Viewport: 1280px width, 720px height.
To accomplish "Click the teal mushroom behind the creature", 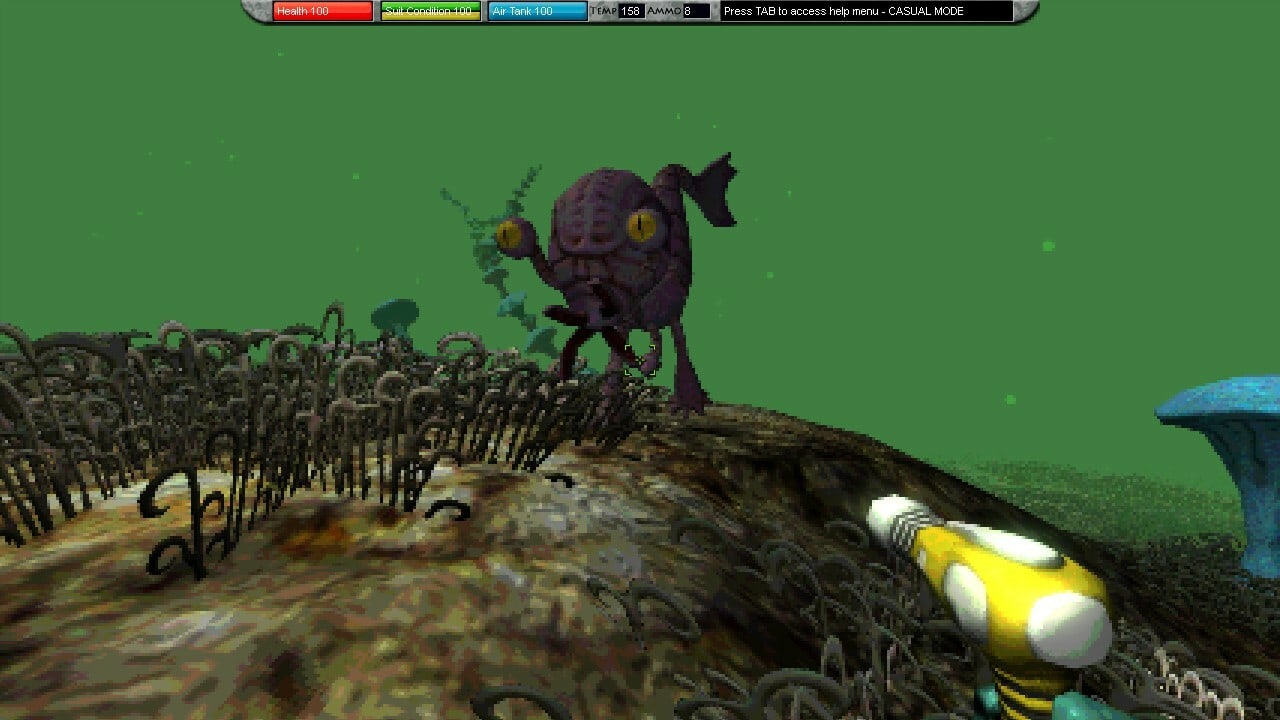I will pyautogui.click(x=395, y=315).
